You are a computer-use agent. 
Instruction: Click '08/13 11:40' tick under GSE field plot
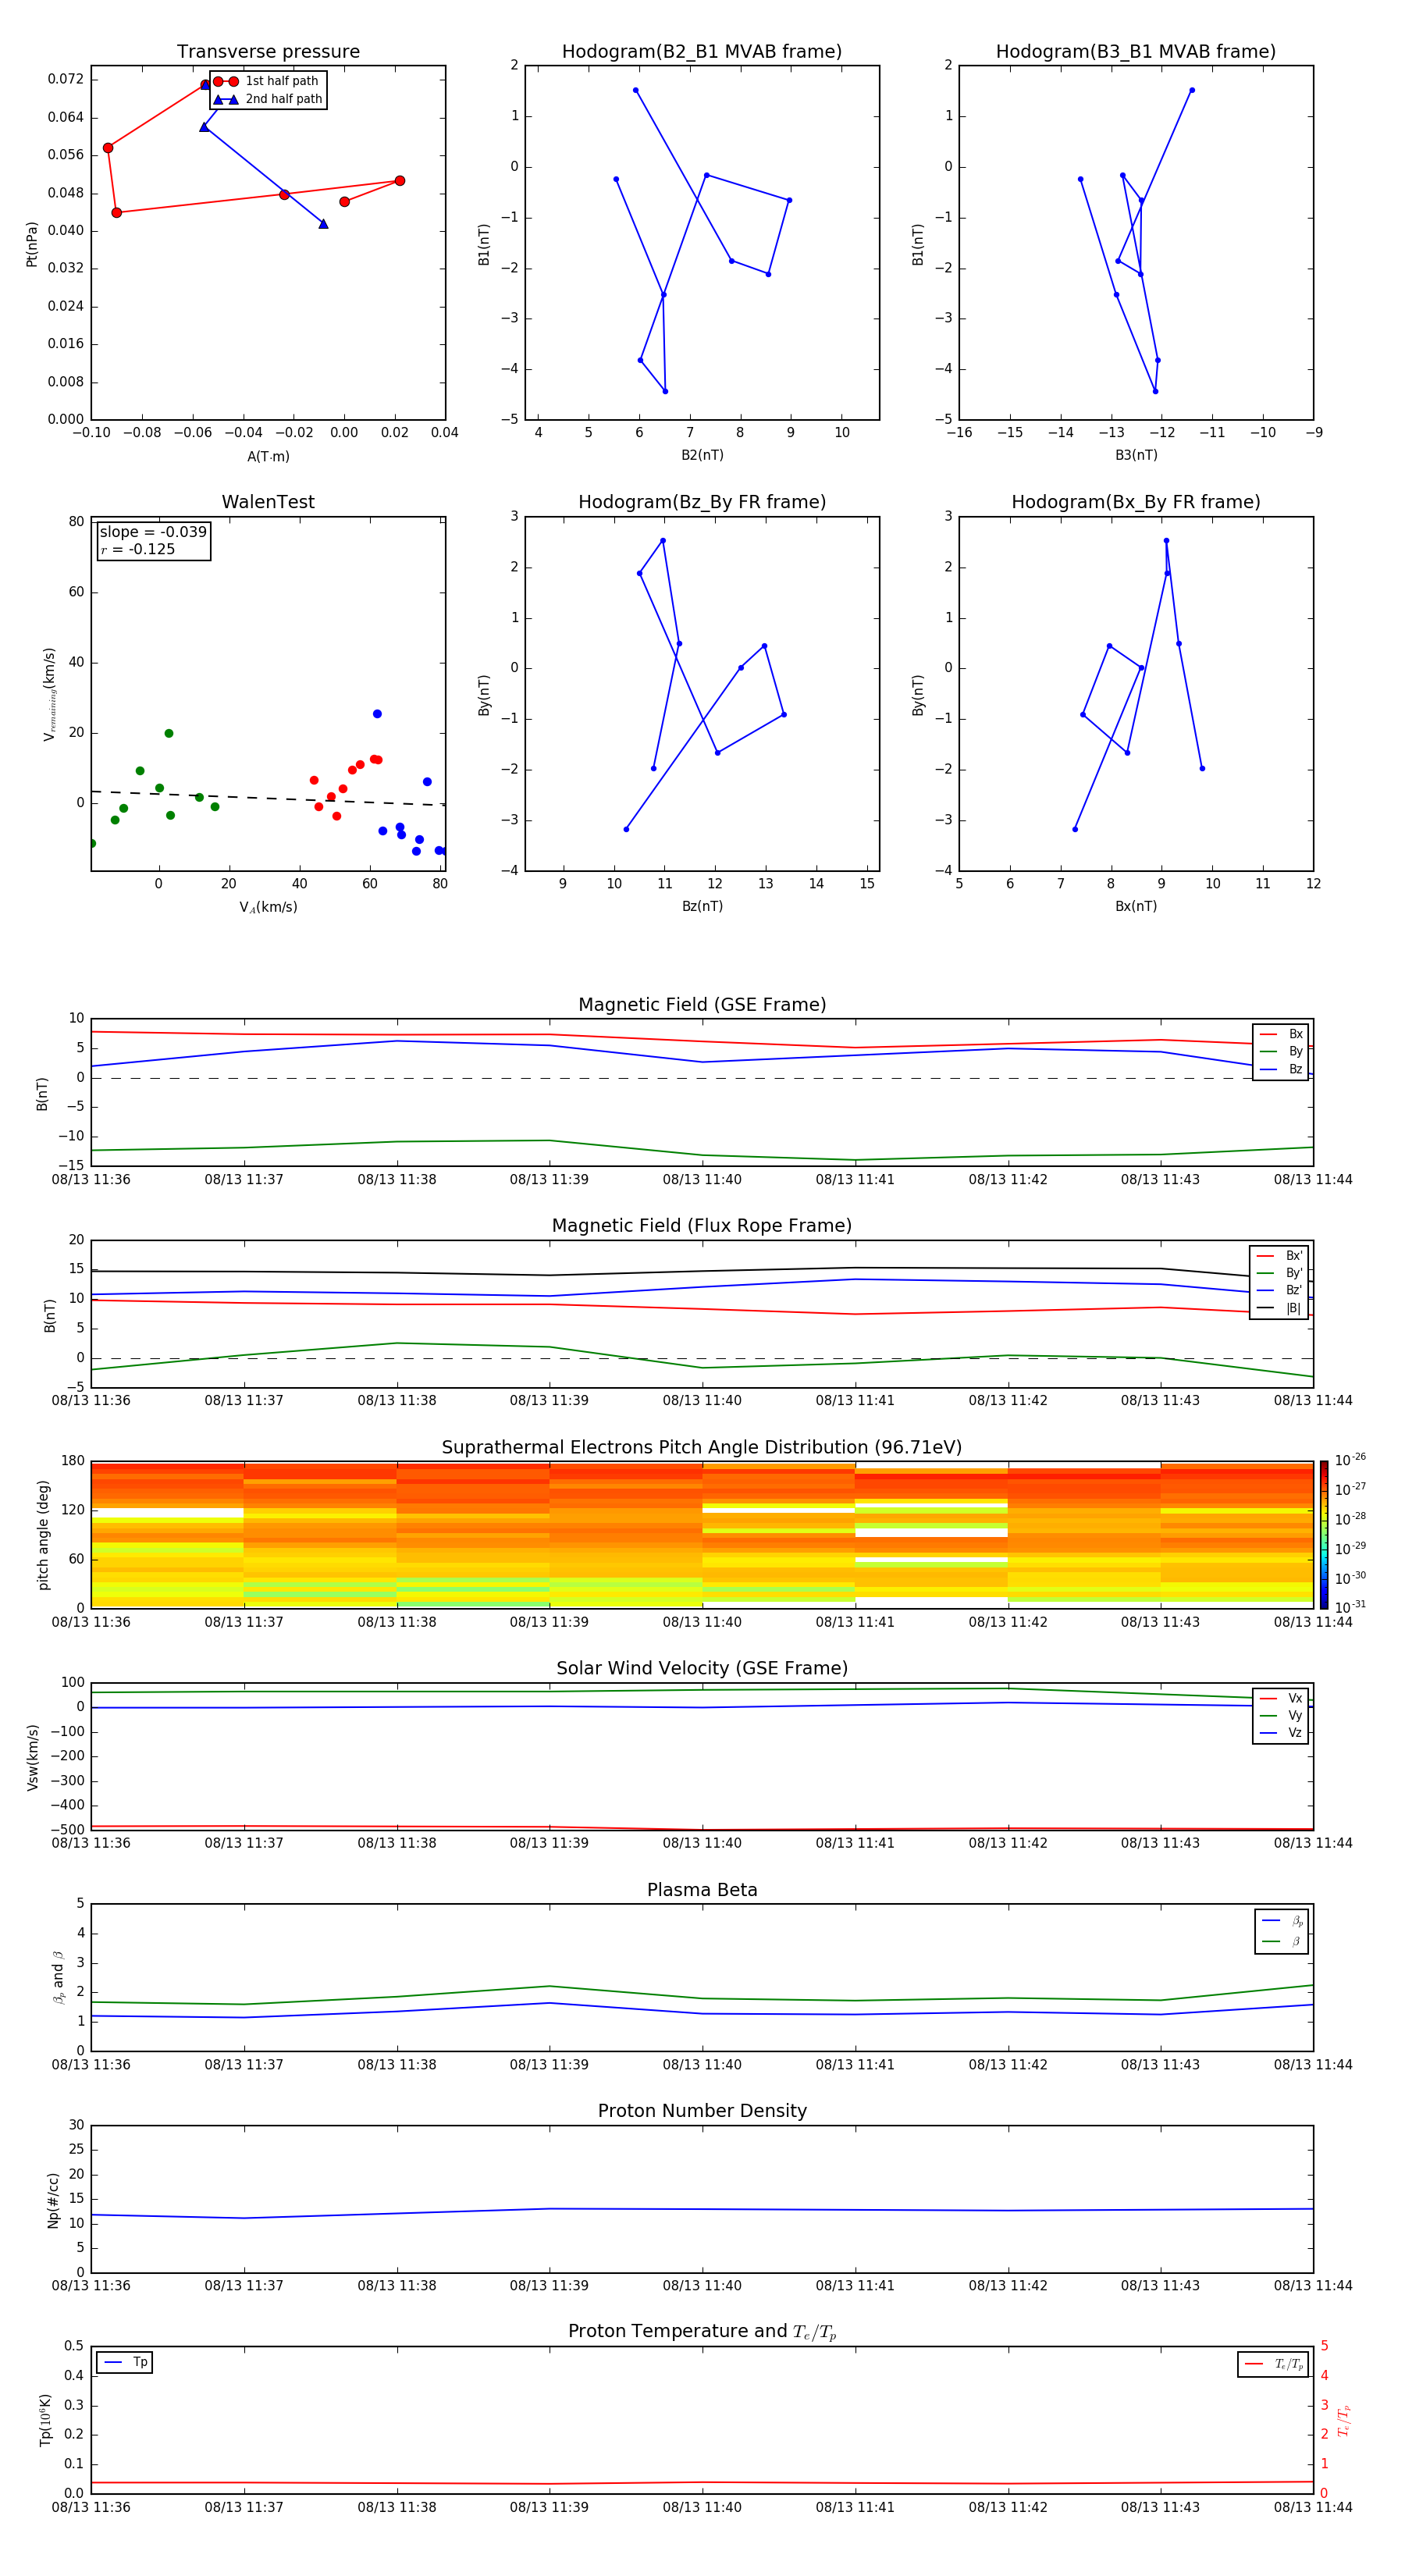(702, 1180)
